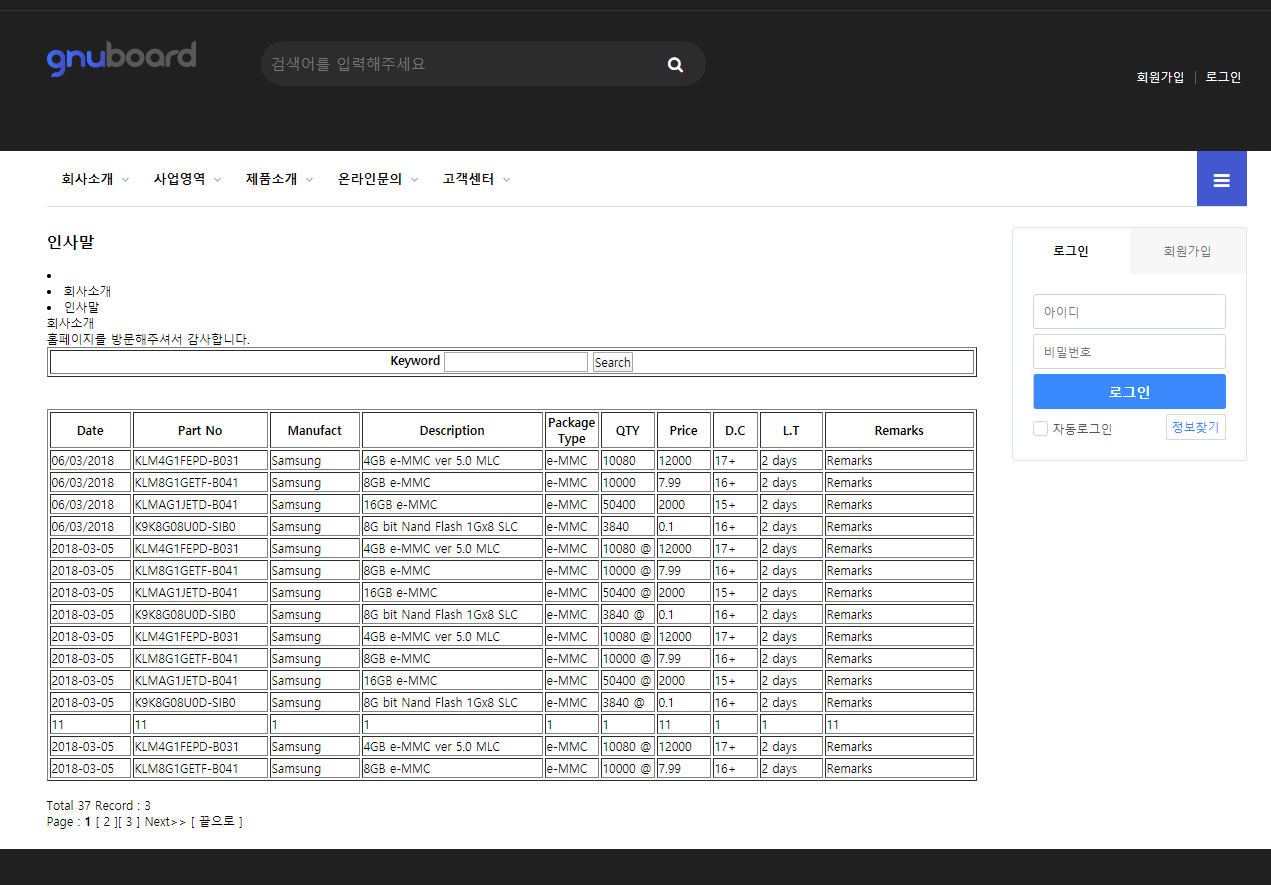
Task: Click the 정보찾기 button
Action: (x=1195, y=427)
